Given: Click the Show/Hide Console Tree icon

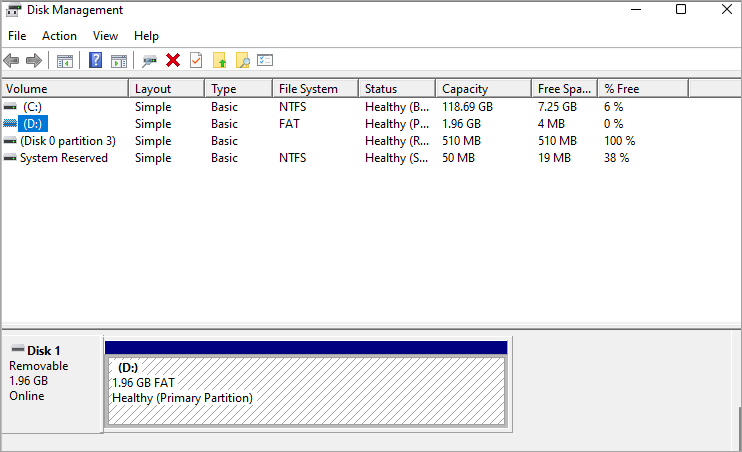Looking at the screenshot, I should 64,61.
